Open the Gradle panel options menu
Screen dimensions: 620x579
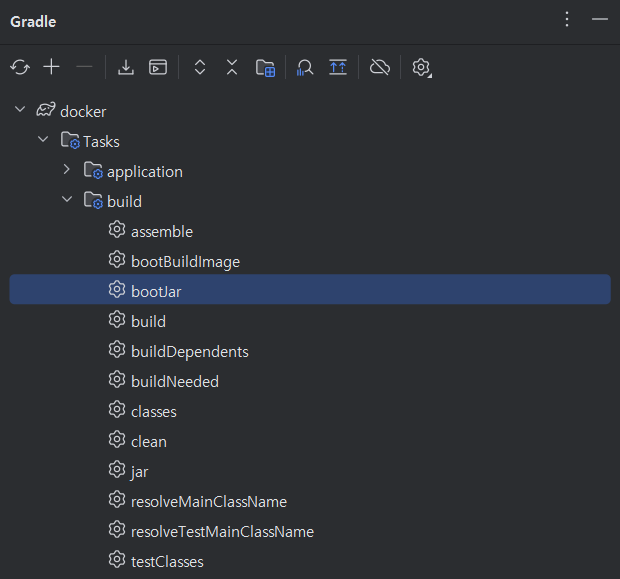[567, 19]
